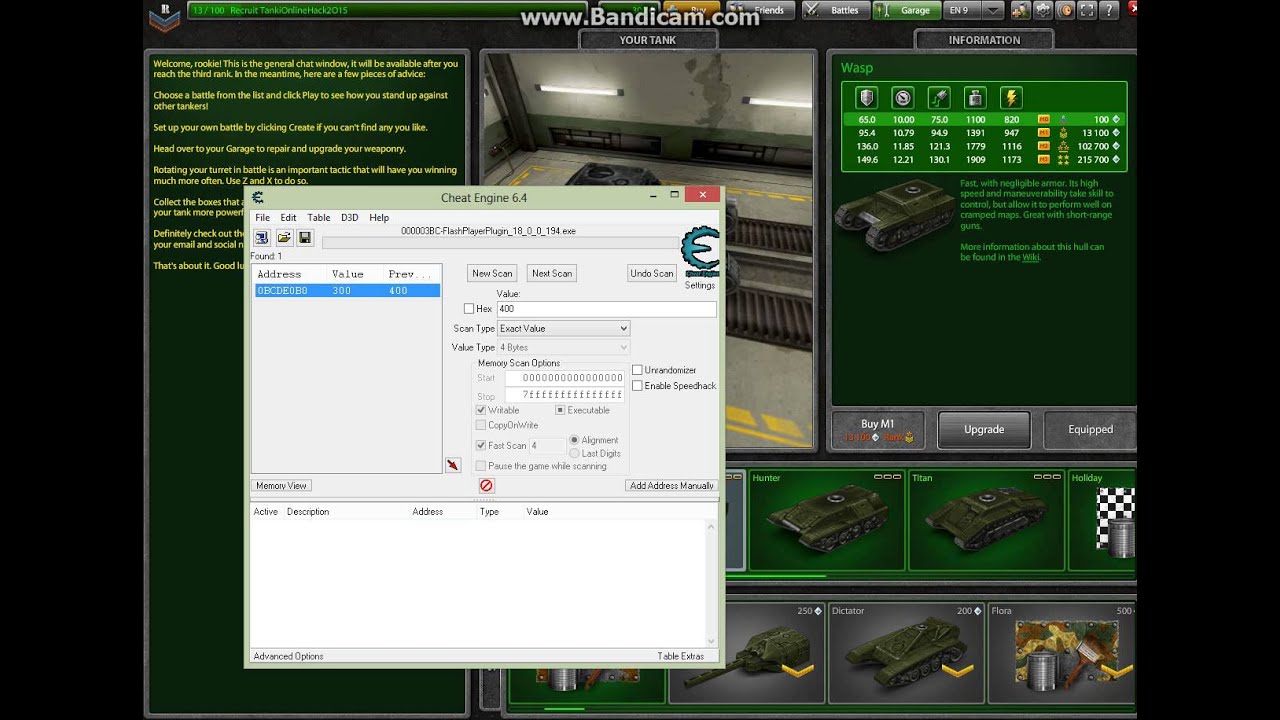Click the Next Scan button
The width and height of the screenshot is (1280, 720).
(552, 273)
